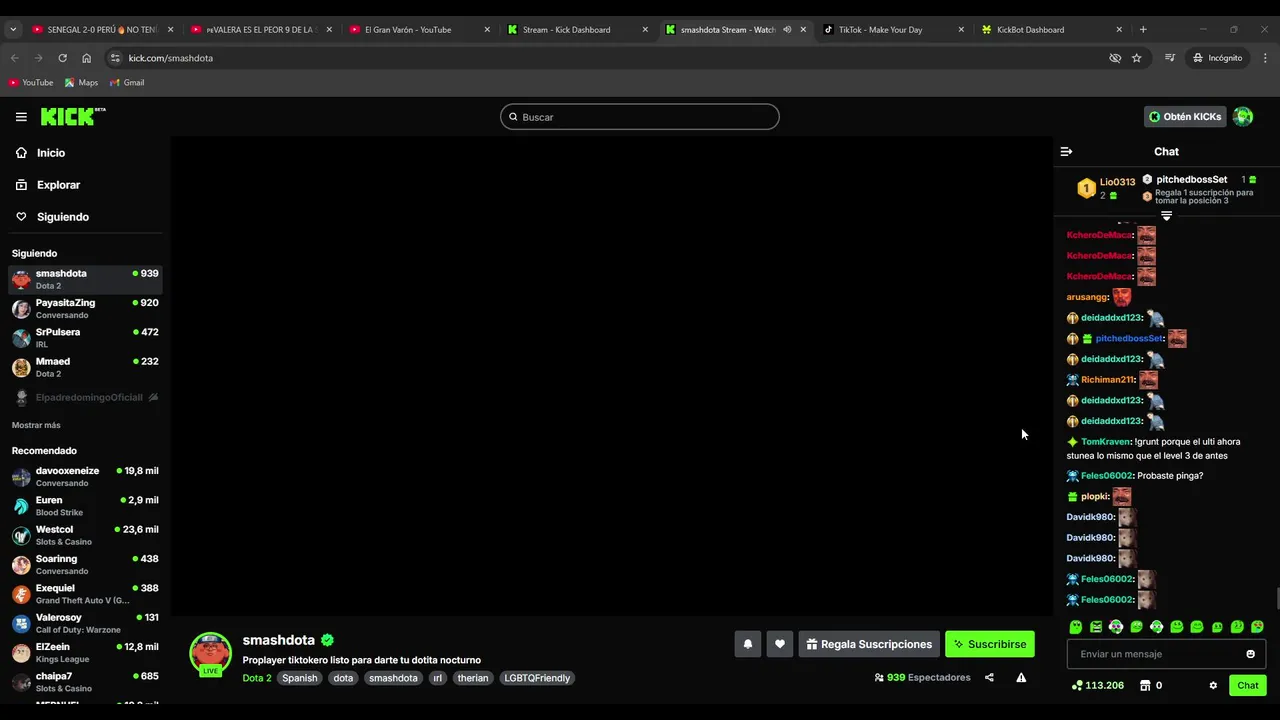Viewport: 1280px width, 720px height.
Task: Click the Buscar search field
Action: tap(640, 117)
